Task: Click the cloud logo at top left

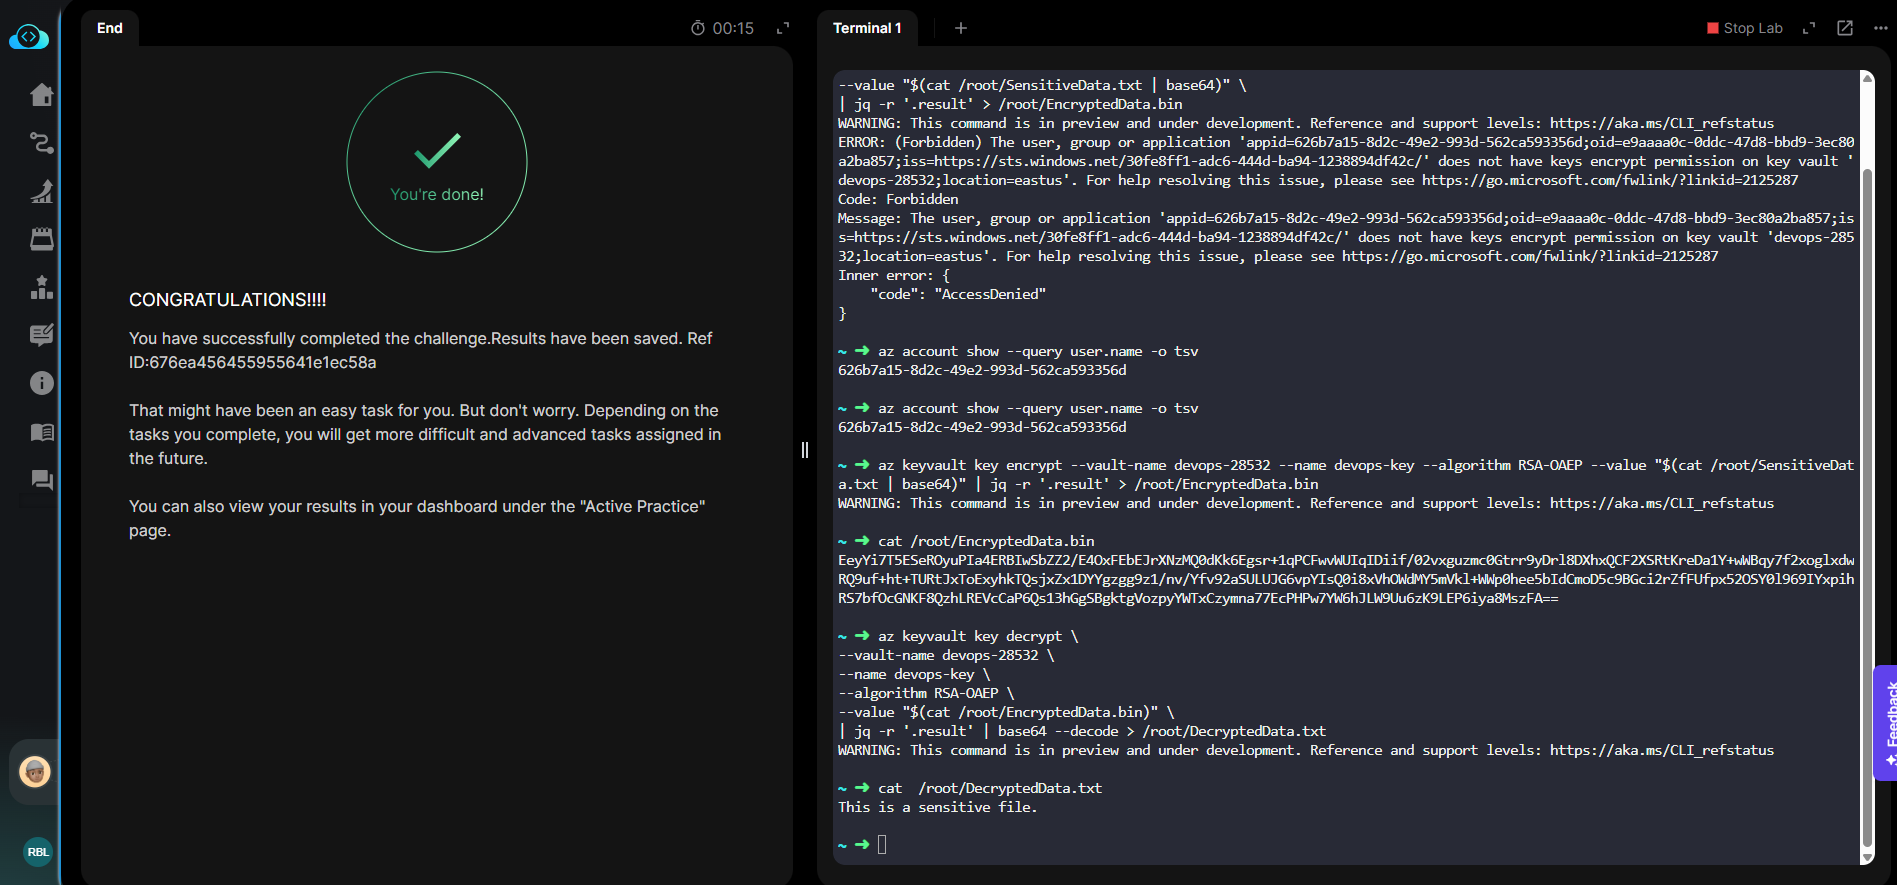Action: click(29, 37)
